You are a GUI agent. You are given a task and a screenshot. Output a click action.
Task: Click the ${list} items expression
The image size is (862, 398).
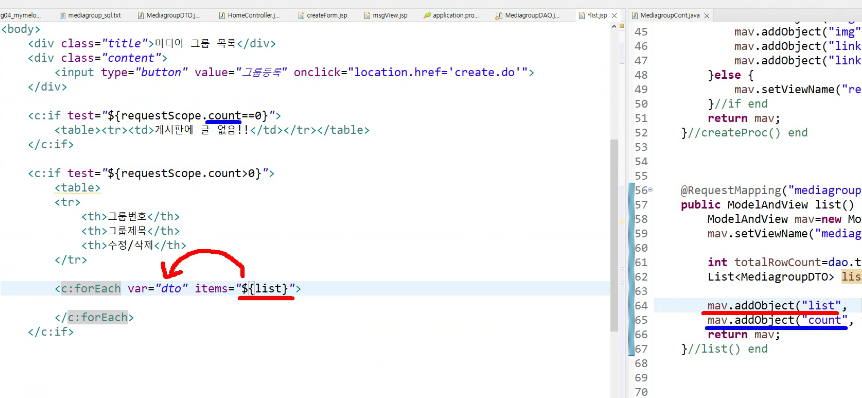click(x=266, y=288)
